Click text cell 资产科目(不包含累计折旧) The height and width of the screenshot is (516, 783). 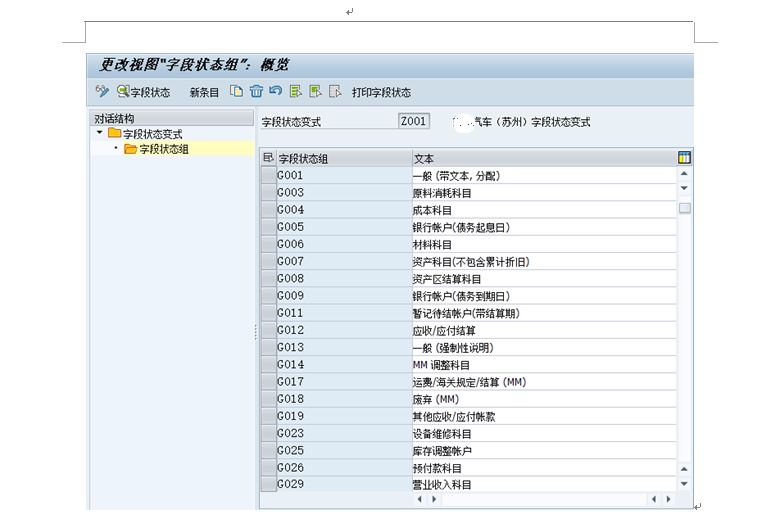click(x=544, y=262)
